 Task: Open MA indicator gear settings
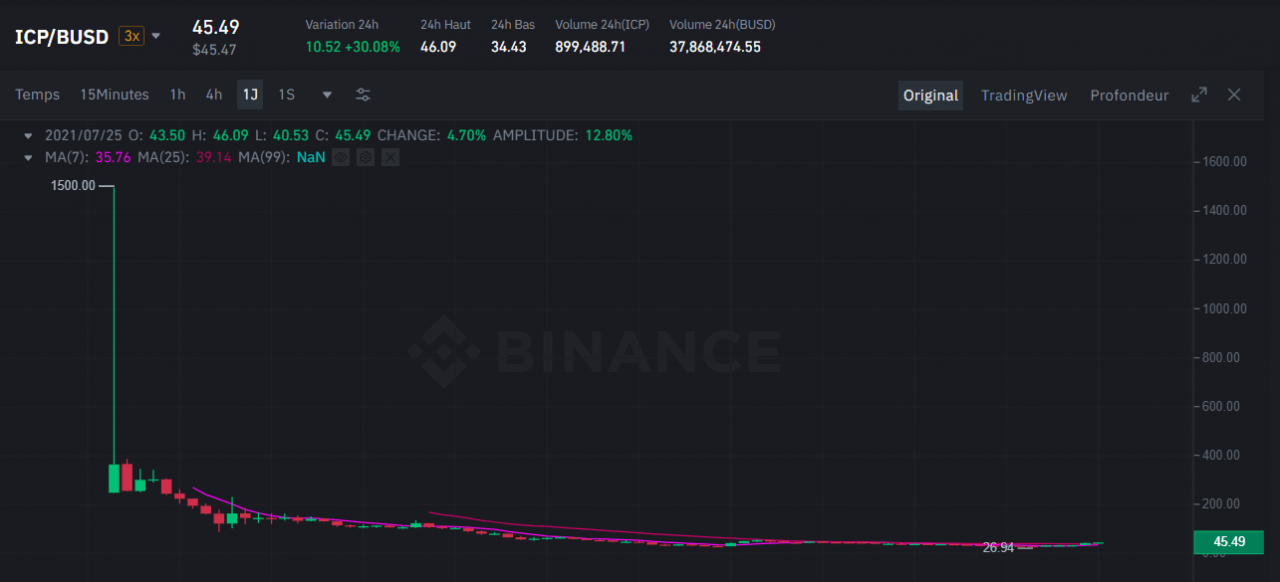click(x=365, y=157)
